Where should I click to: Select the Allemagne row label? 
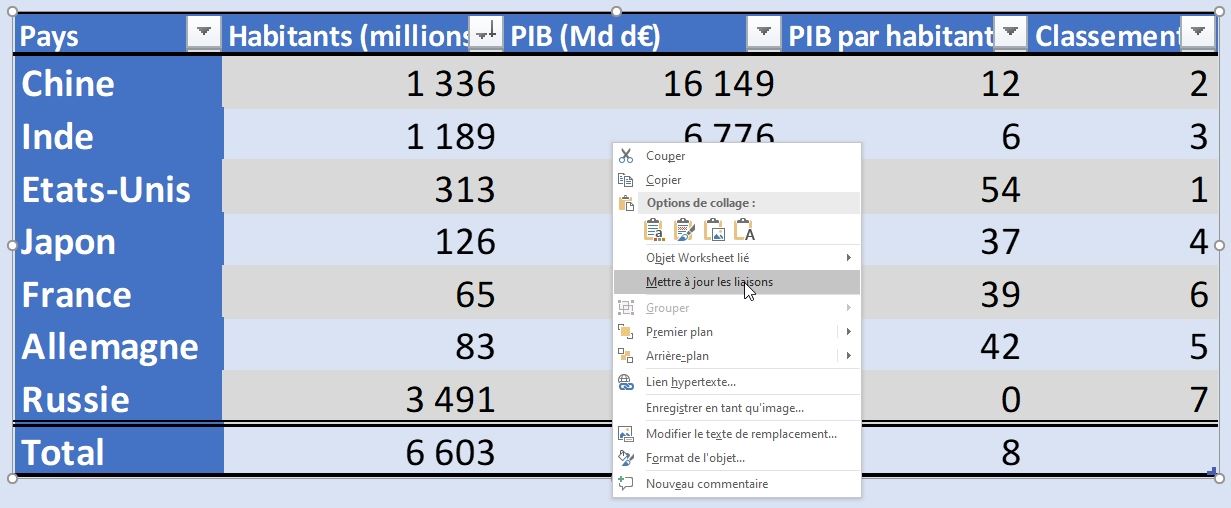point(110,347)
